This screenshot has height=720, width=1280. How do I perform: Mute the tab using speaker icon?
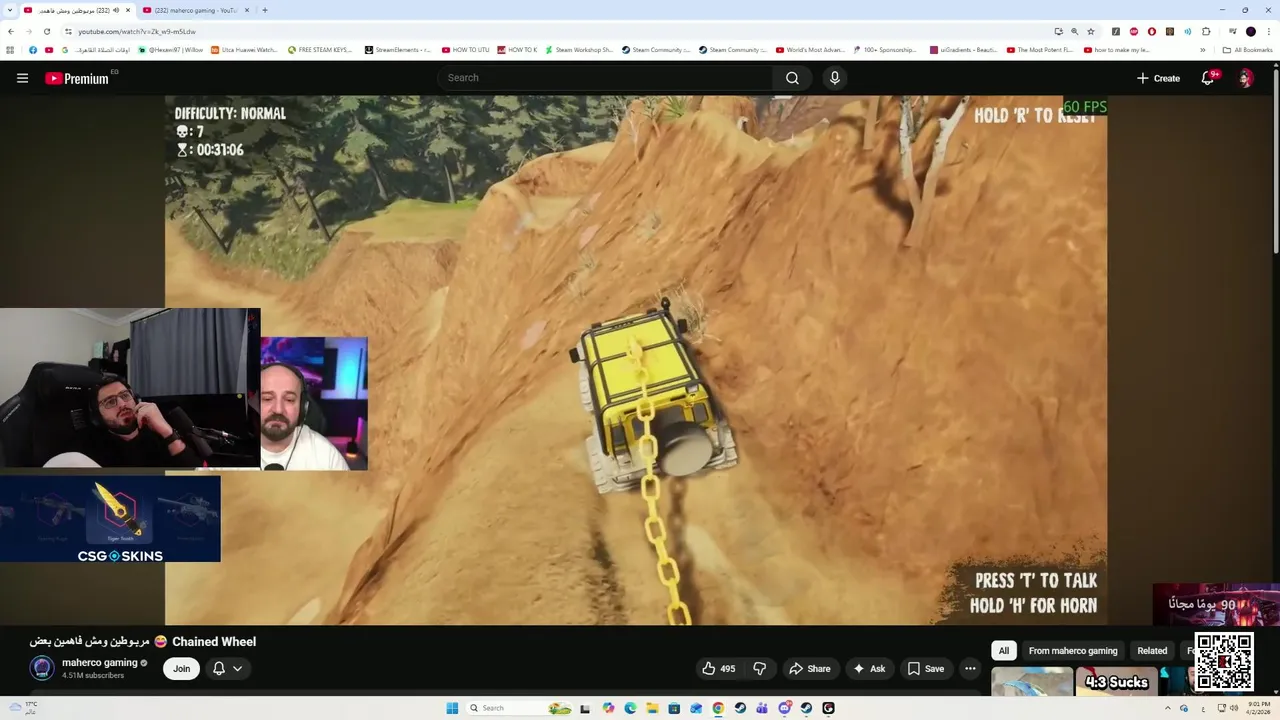click(116, 10)
